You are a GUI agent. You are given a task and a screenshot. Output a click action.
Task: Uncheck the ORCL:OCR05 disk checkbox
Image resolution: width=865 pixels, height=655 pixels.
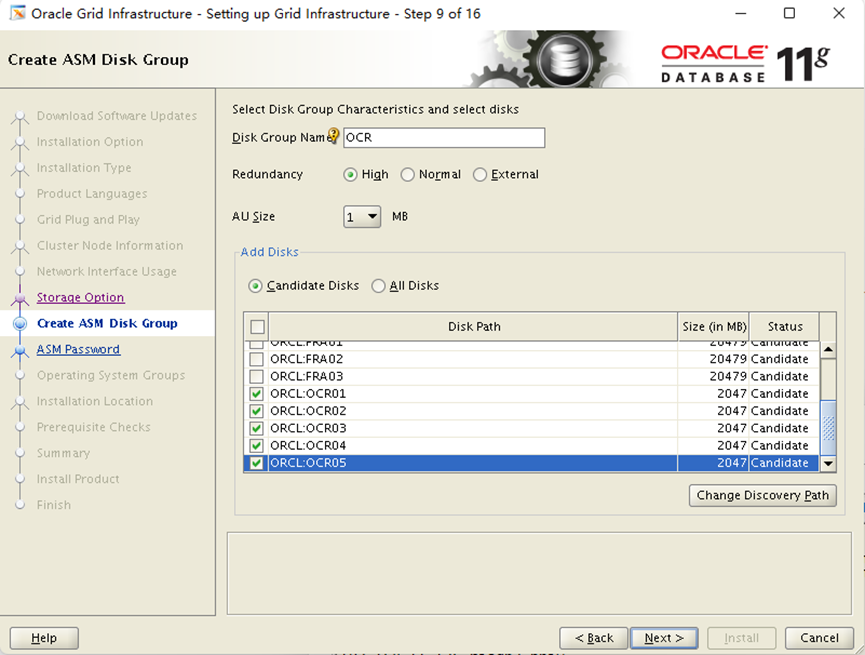coord(257,463)
